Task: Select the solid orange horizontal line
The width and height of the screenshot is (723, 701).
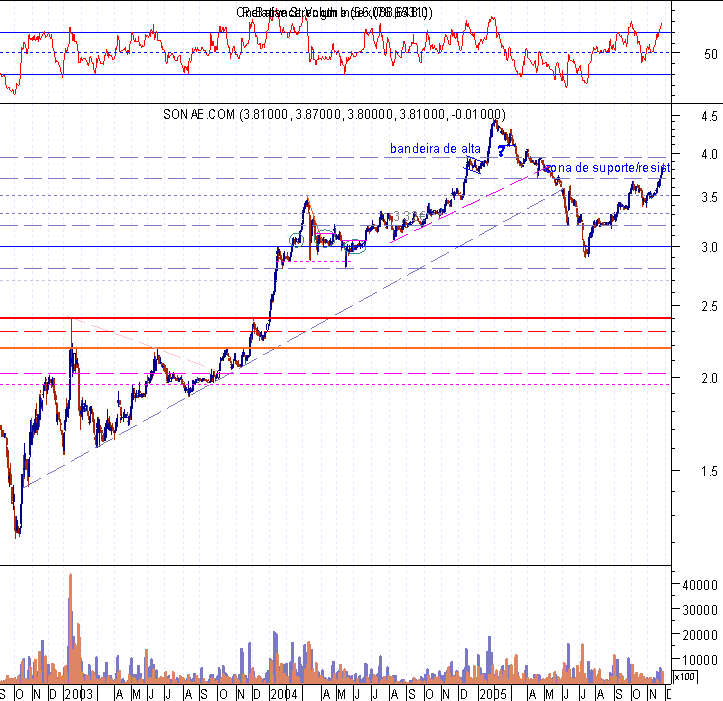Action: coord(335,348)
